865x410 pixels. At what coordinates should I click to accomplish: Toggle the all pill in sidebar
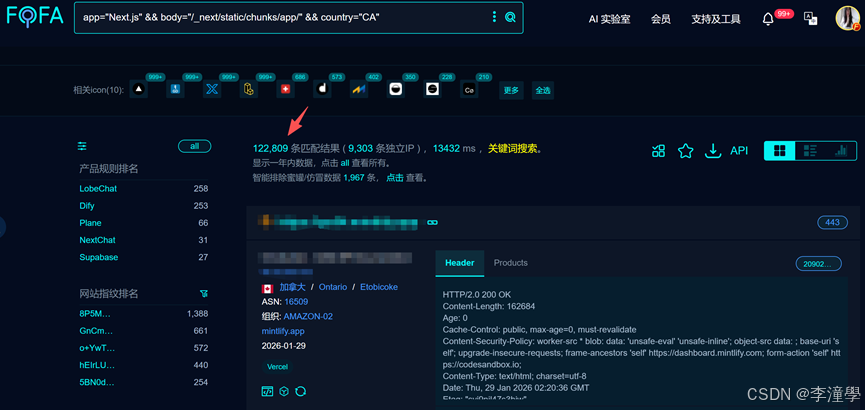tap(194, 146)
